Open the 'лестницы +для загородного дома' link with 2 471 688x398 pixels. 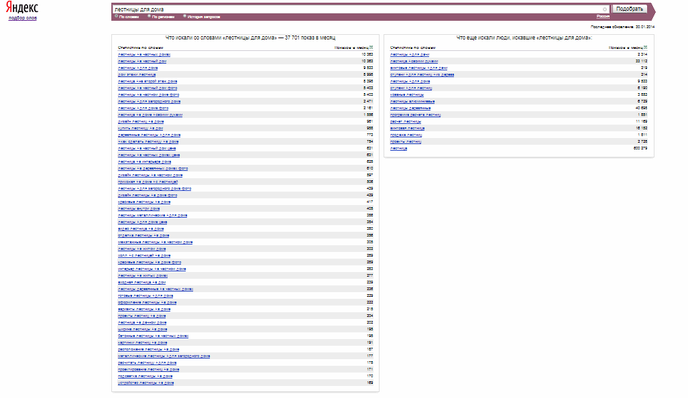click(149, 101)
